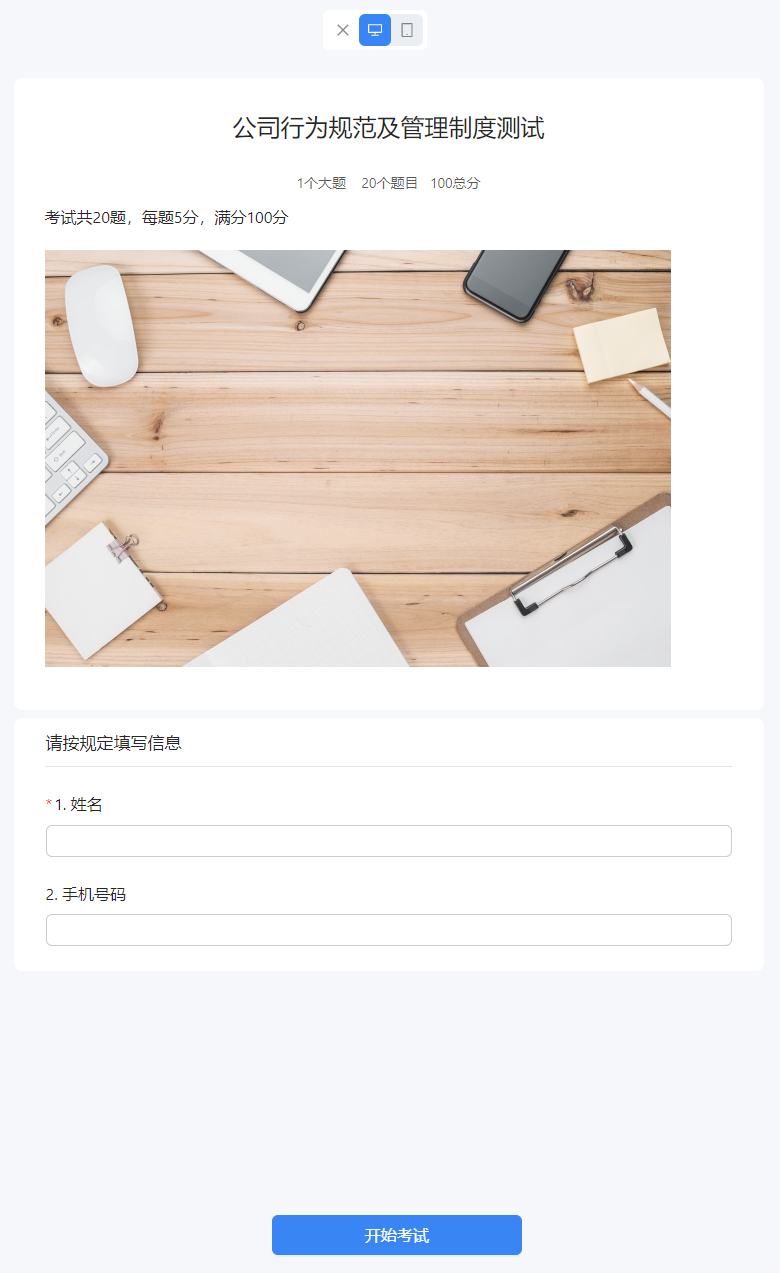The height and width of the screenshot is (1273, 780).
Task: Click the 请按规定填写信息 section heading
Action: (x=114, y=743)
